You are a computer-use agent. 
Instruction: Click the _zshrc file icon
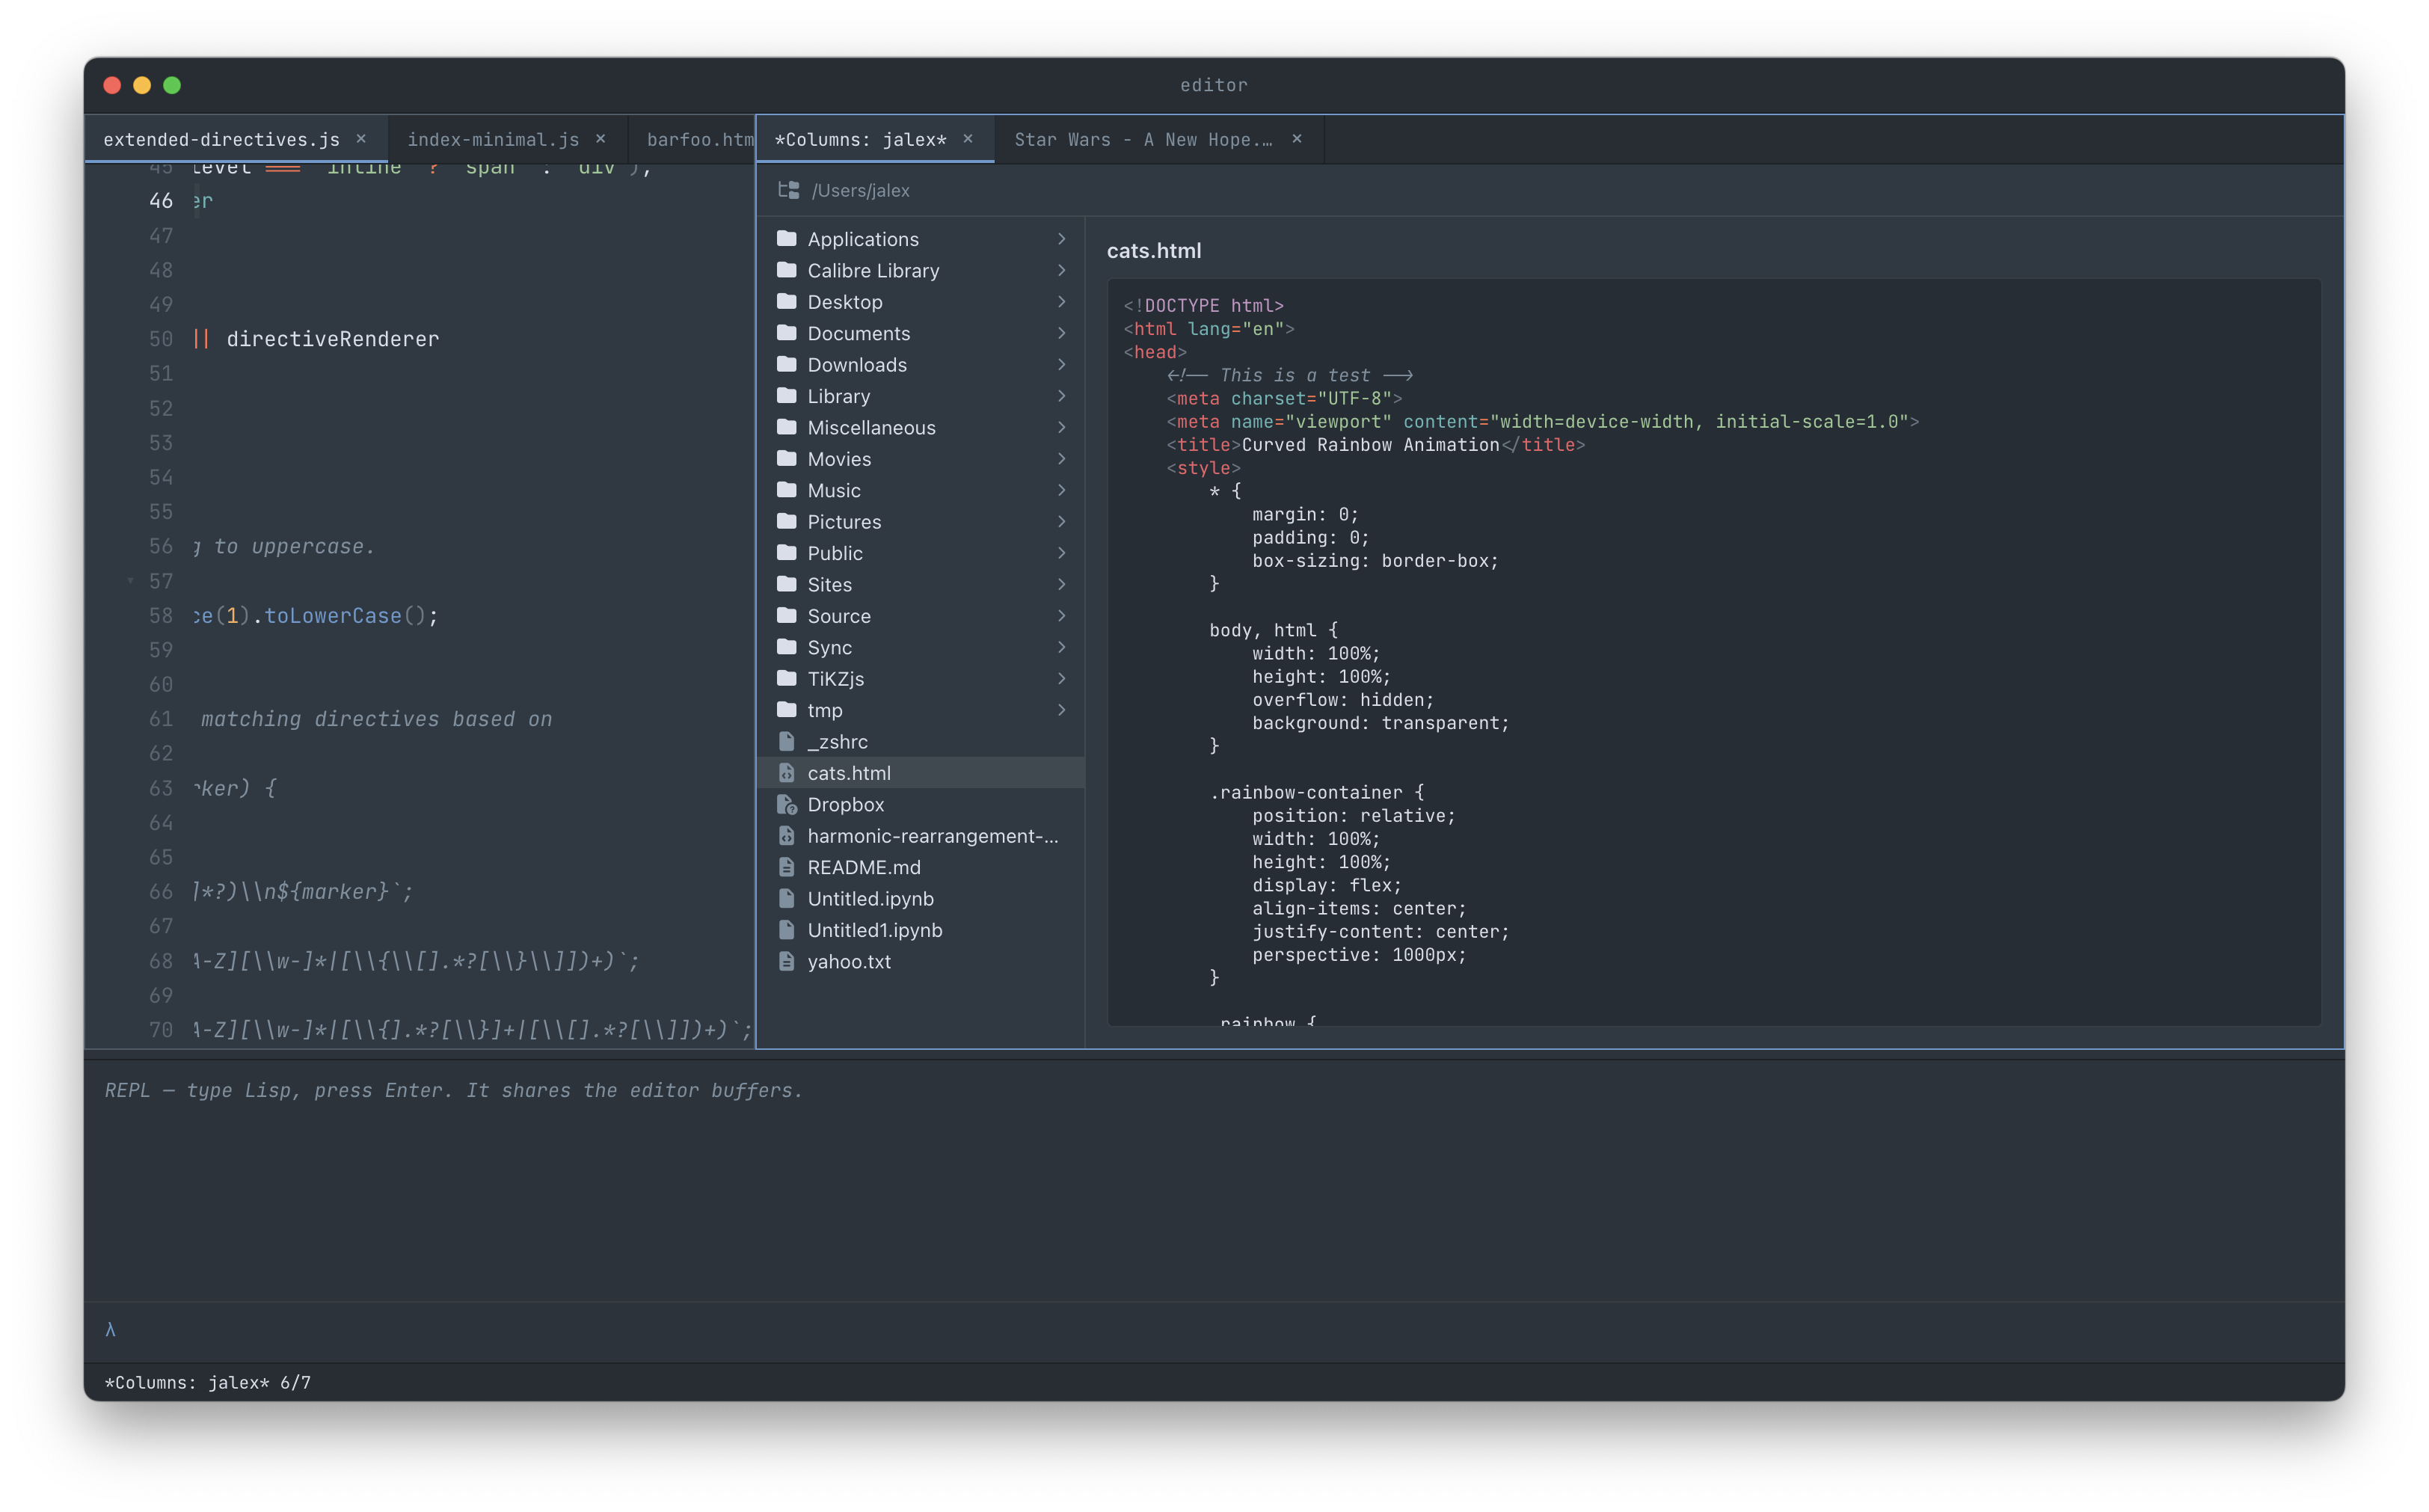pos(787,741)
